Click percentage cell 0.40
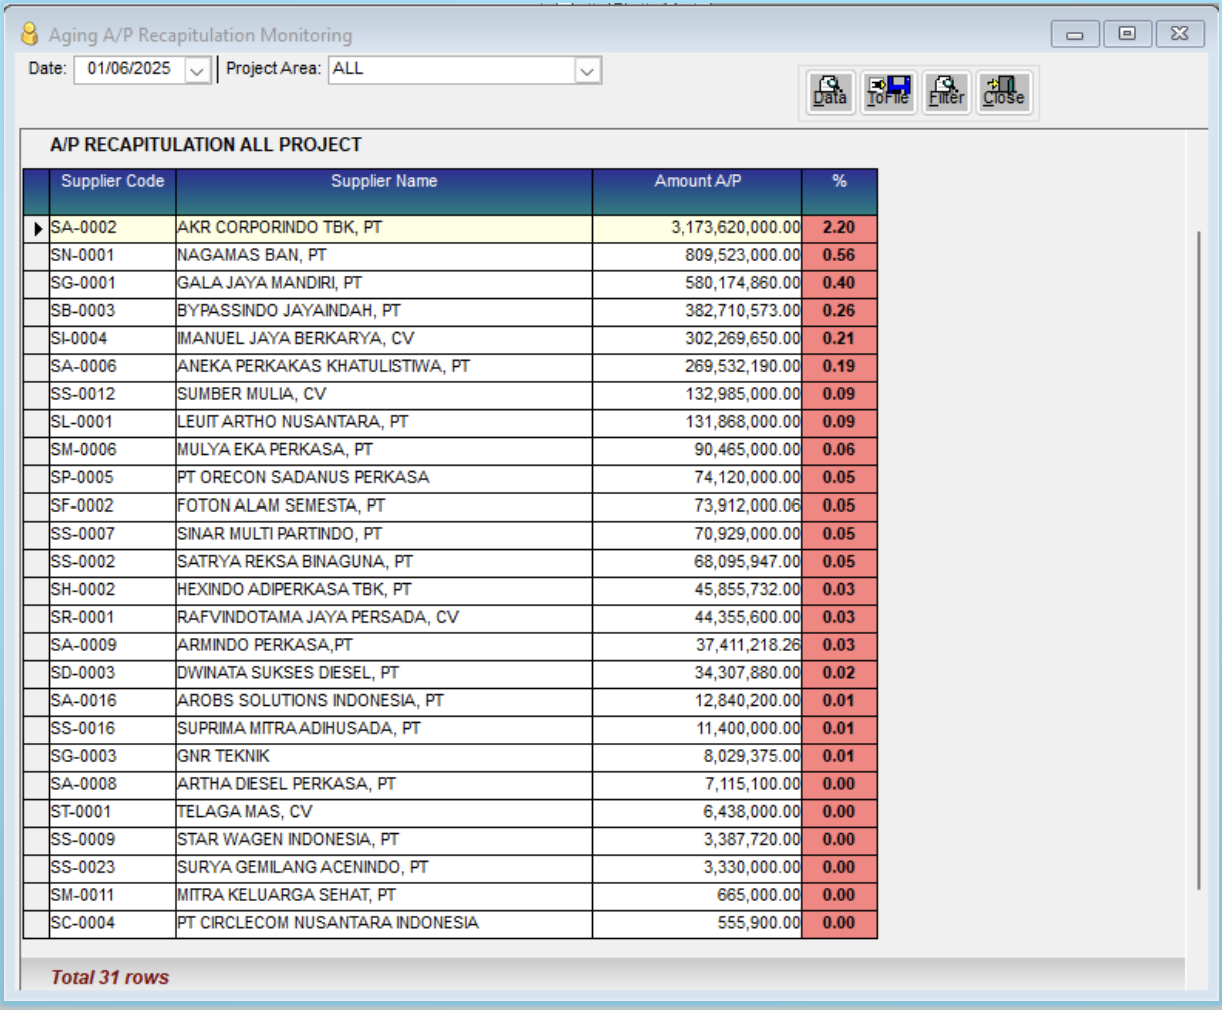 [840, 284]
